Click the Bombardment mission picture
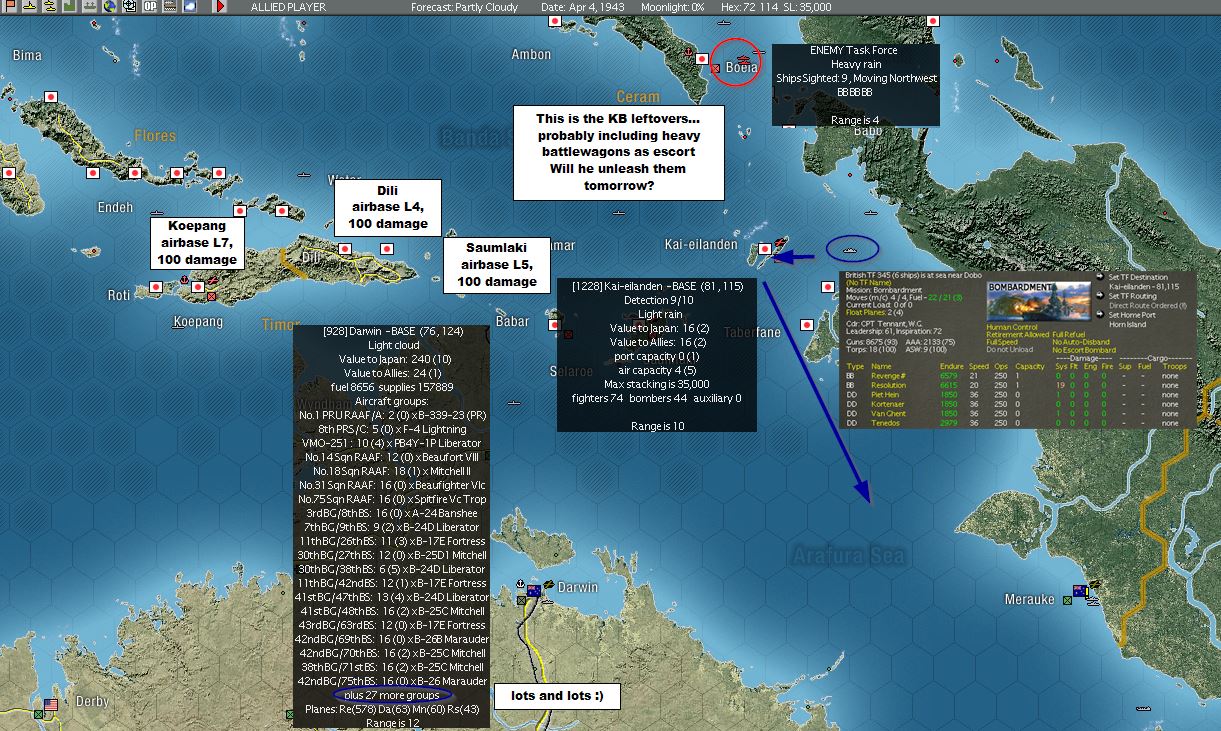Image resolution: width=1221 pixels, height=731 pixels. coord(1038,302)
